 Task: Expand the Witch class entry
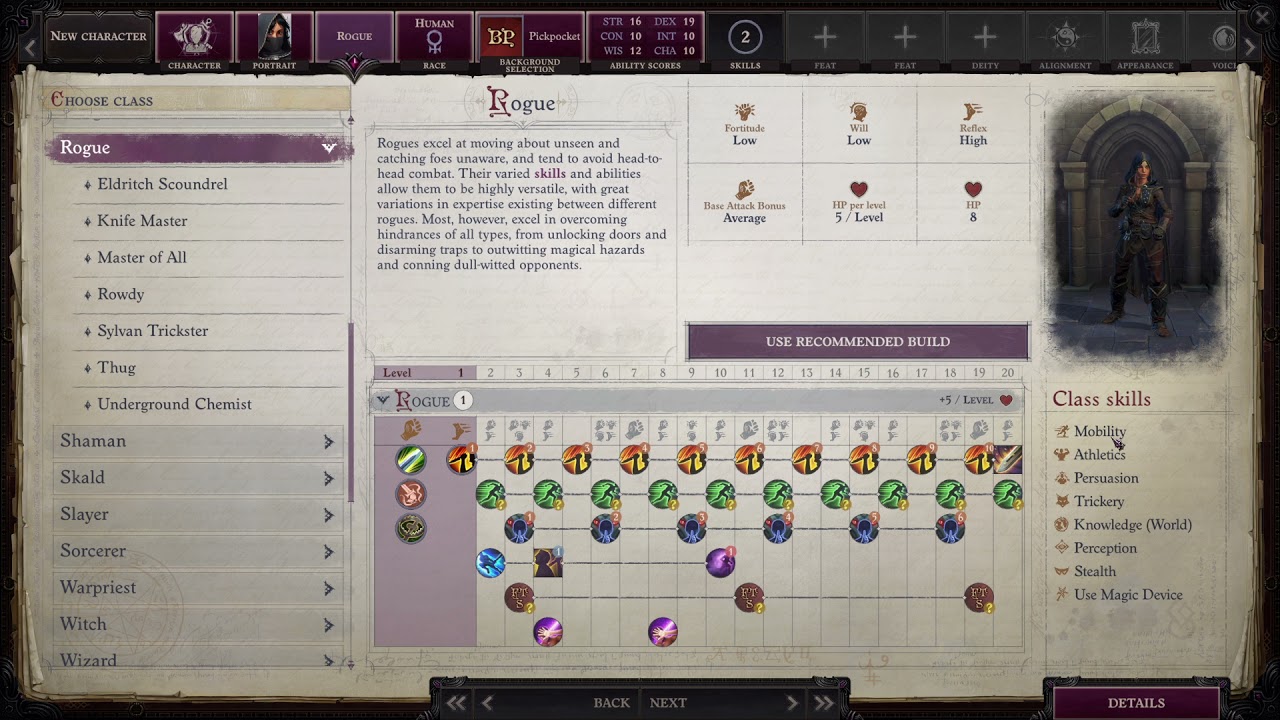[198, 624]
